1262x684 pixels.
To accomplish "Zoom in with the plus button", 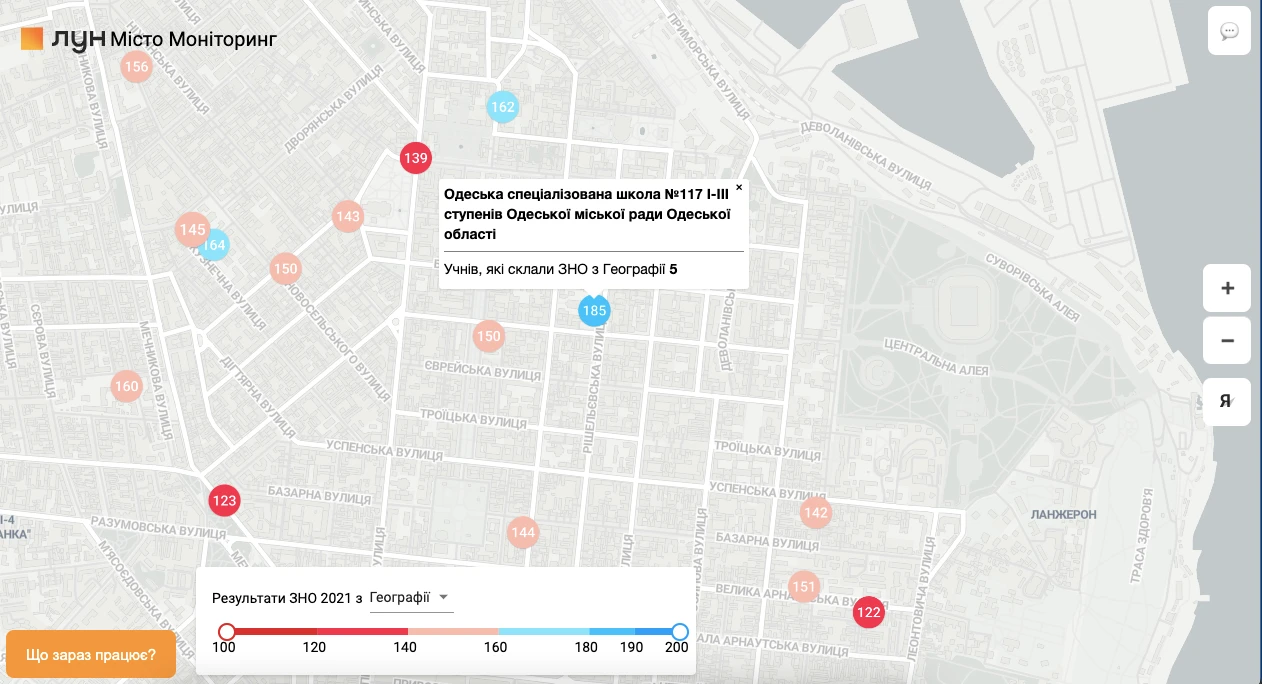I will pyautogui.click(x=1227, y=289).
